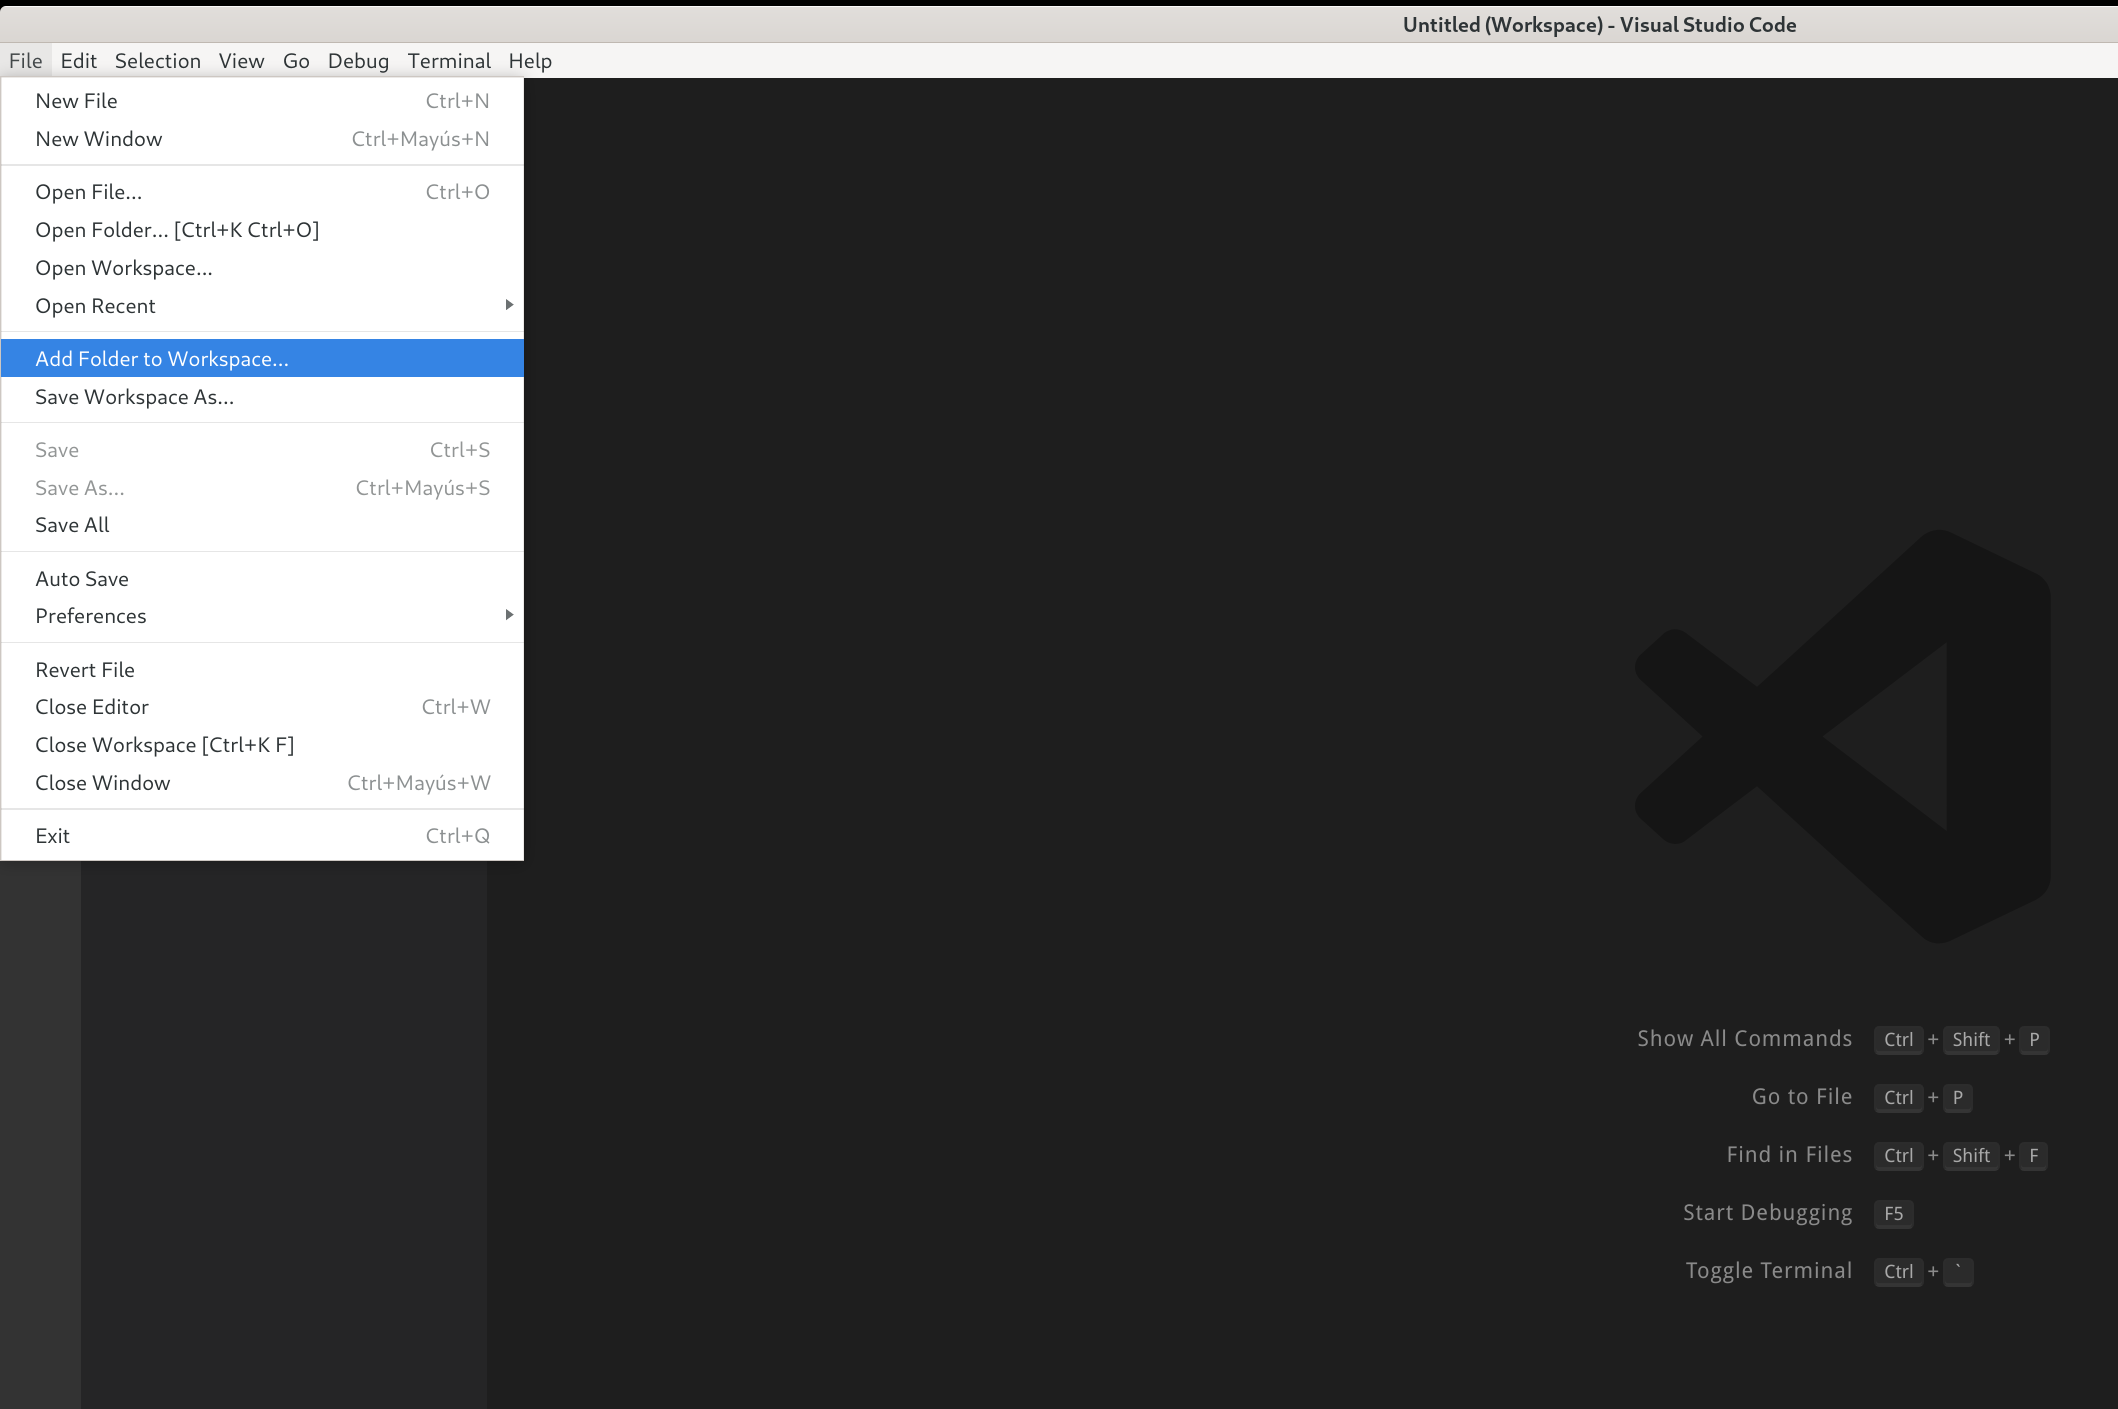Expand the Selection menu
Viewport: 2118px width, 1409px height.
coord(159,60)
